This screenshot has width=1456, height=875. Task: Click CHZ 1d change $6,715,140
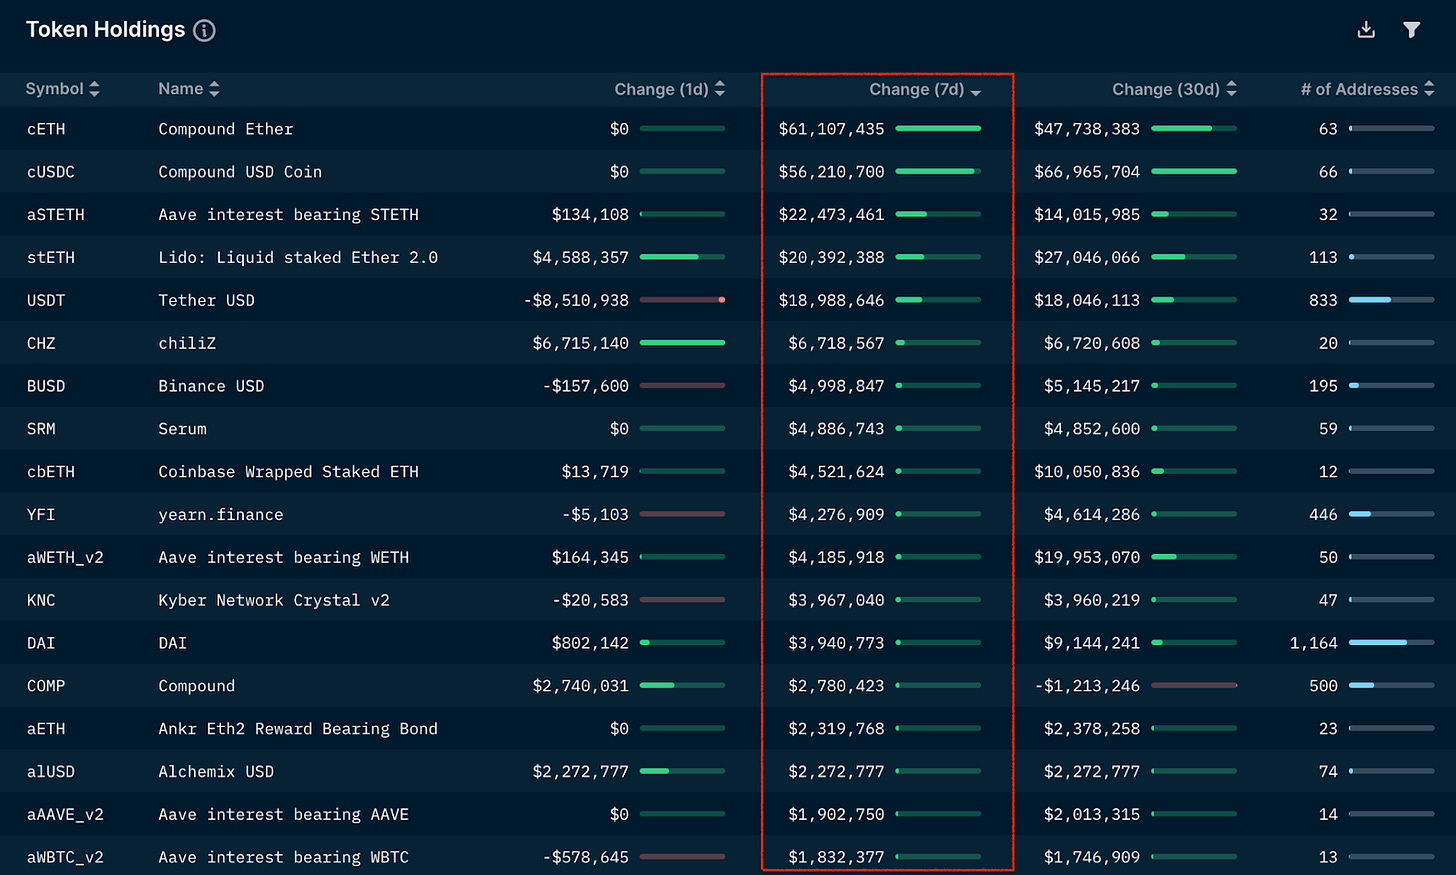[581, 344]
